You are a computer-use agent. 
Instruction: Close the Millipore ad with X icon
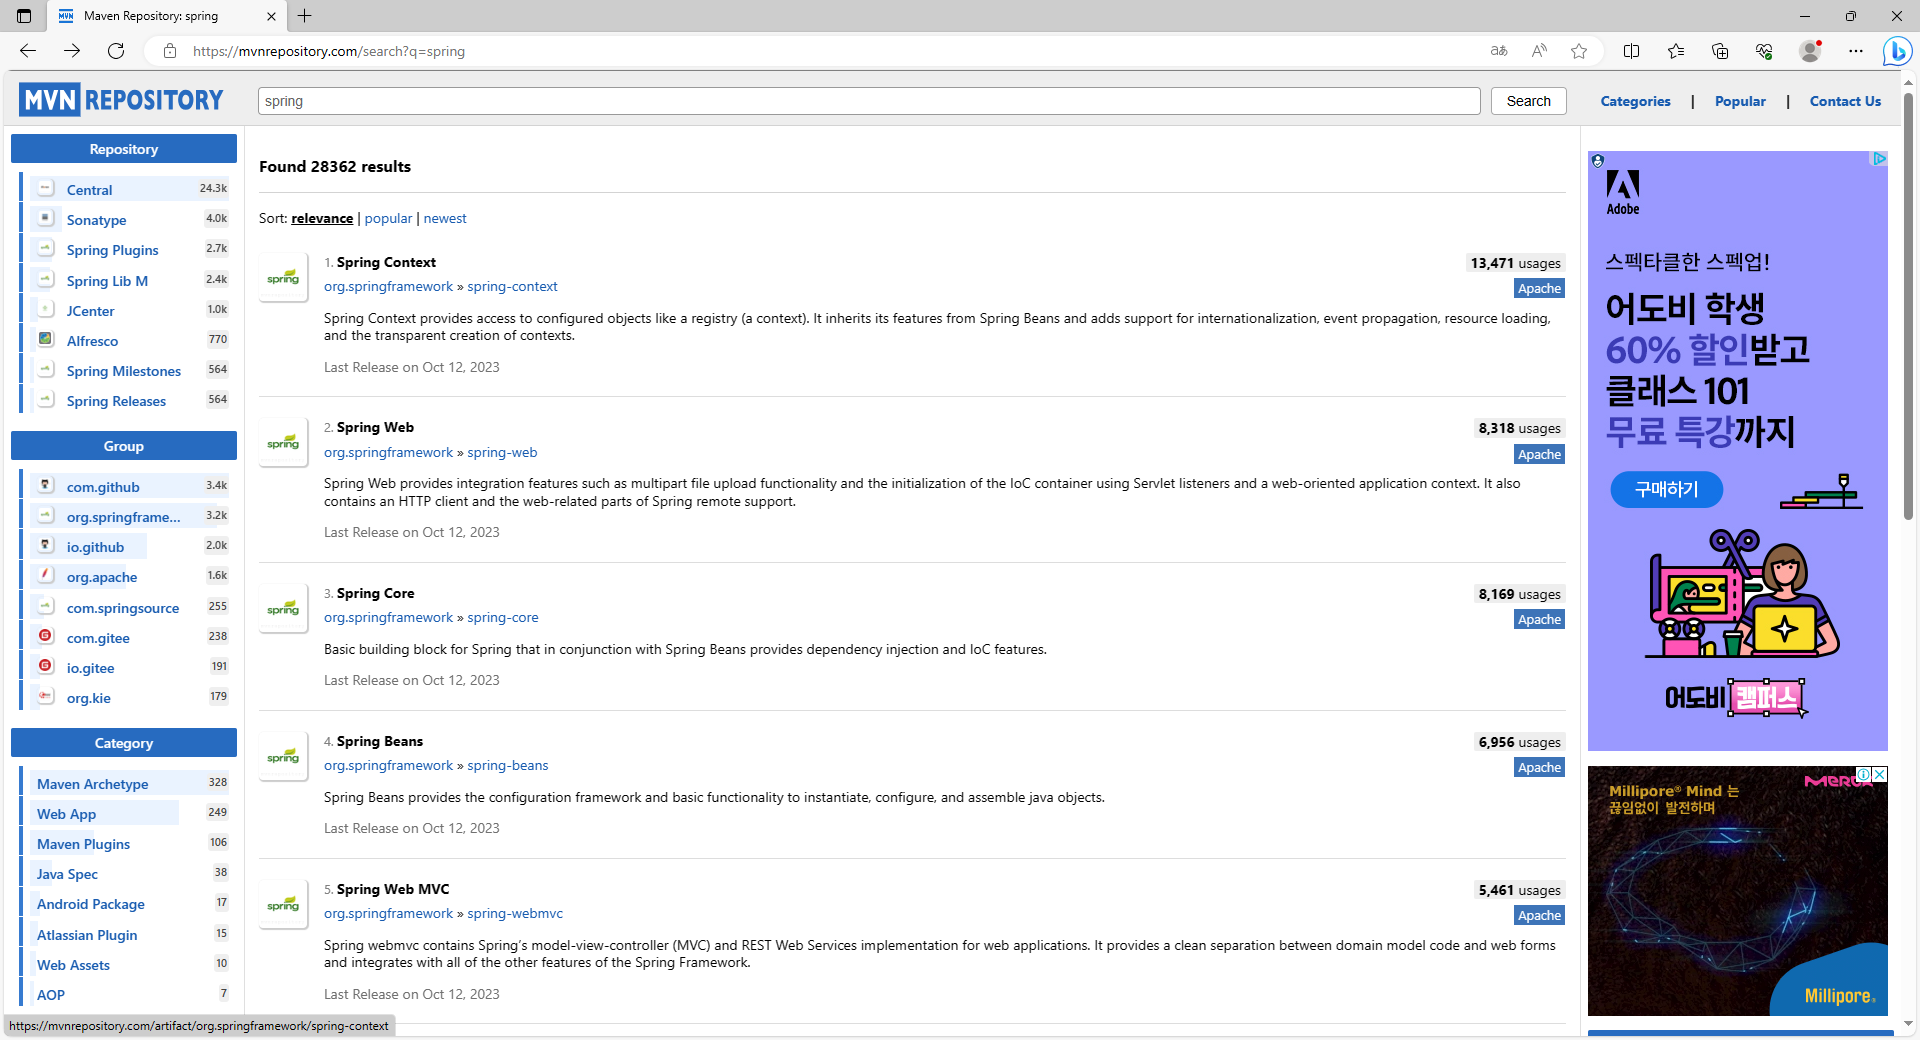(x=1880, y=774)
